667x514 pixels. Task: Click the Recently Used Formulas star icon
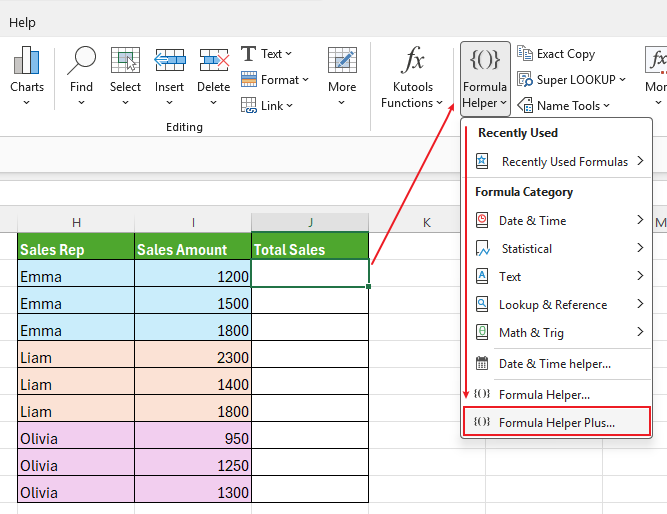pos(482,161)
